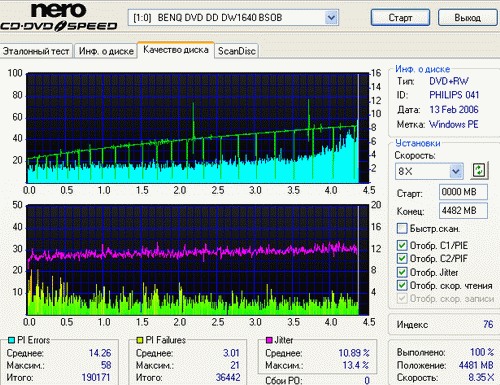Click the Старт button
This screenshot has height=385, width=500.
(400, 17)
